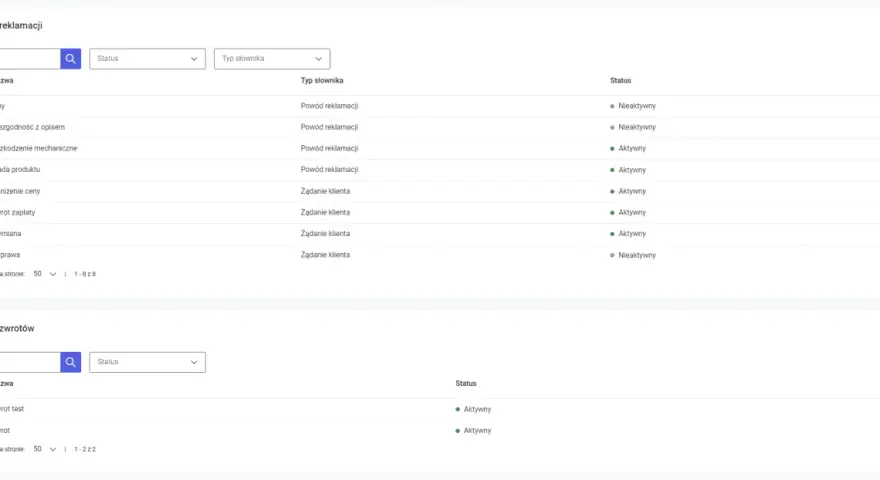Image resolution: width=880 pixels, height=480 pixels.
Task: Open the Status dropdown in the zwrotów section
Action: (148, 362)
